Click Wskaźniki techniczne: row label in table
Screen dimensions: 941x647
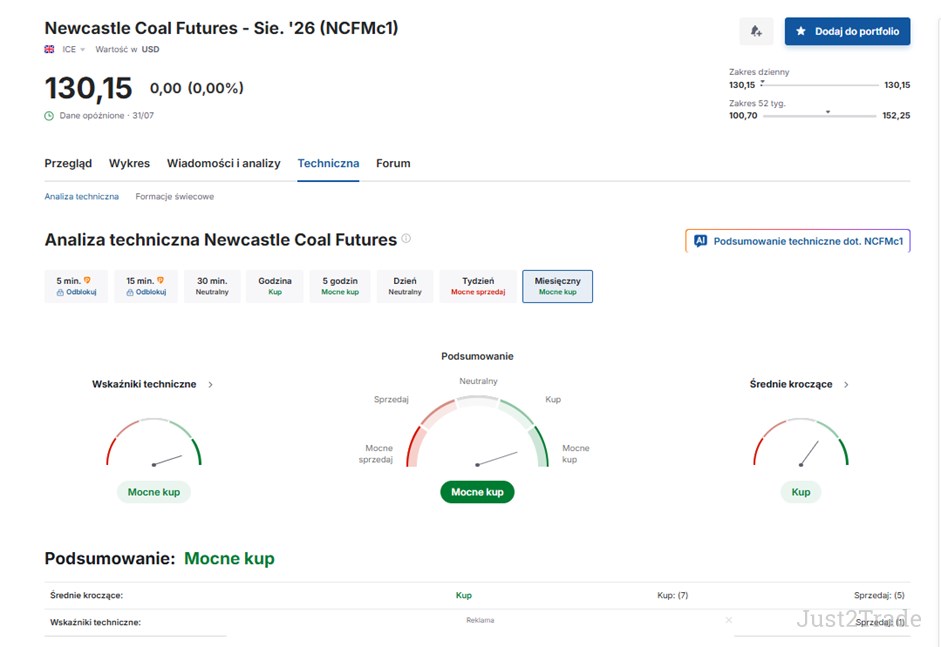pyautogui.click(x=95, y=622)
